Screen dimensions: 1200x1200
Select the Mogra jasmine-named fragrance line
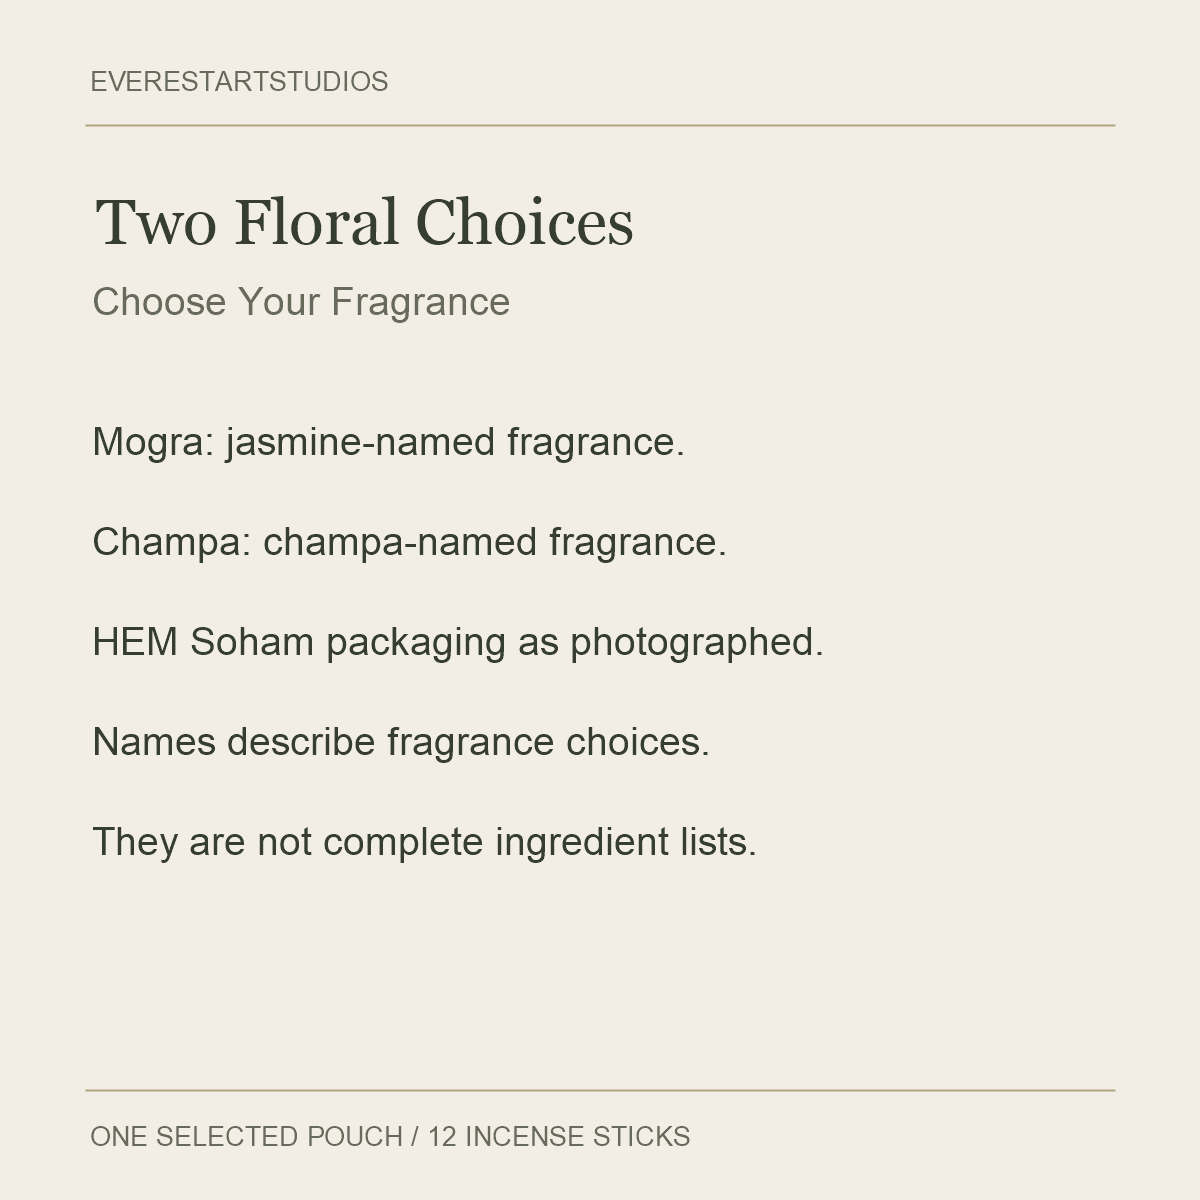(388, 442)
